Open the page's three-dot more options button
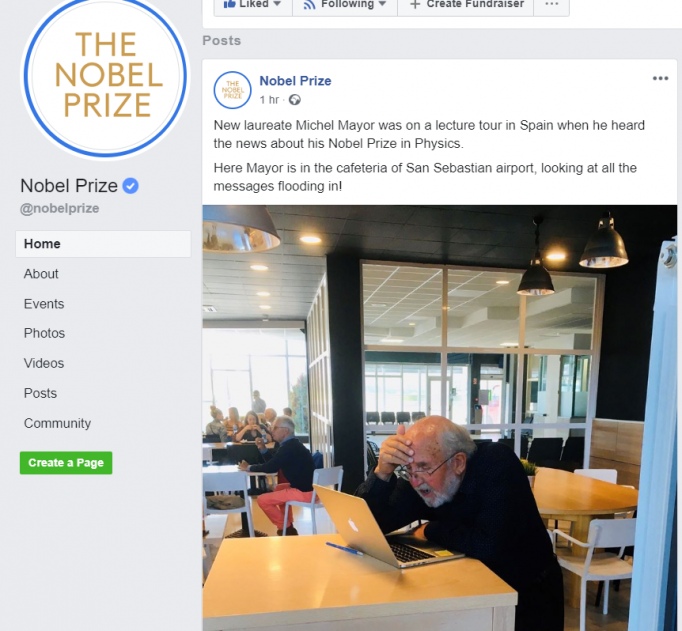Screen dimensions: 682x631 point(552,4)
